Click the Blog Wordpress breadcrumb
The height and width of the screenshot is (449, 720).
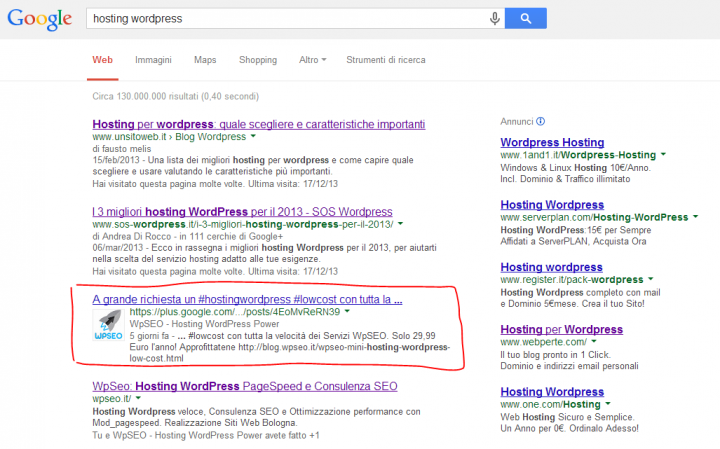pos(210,137)
